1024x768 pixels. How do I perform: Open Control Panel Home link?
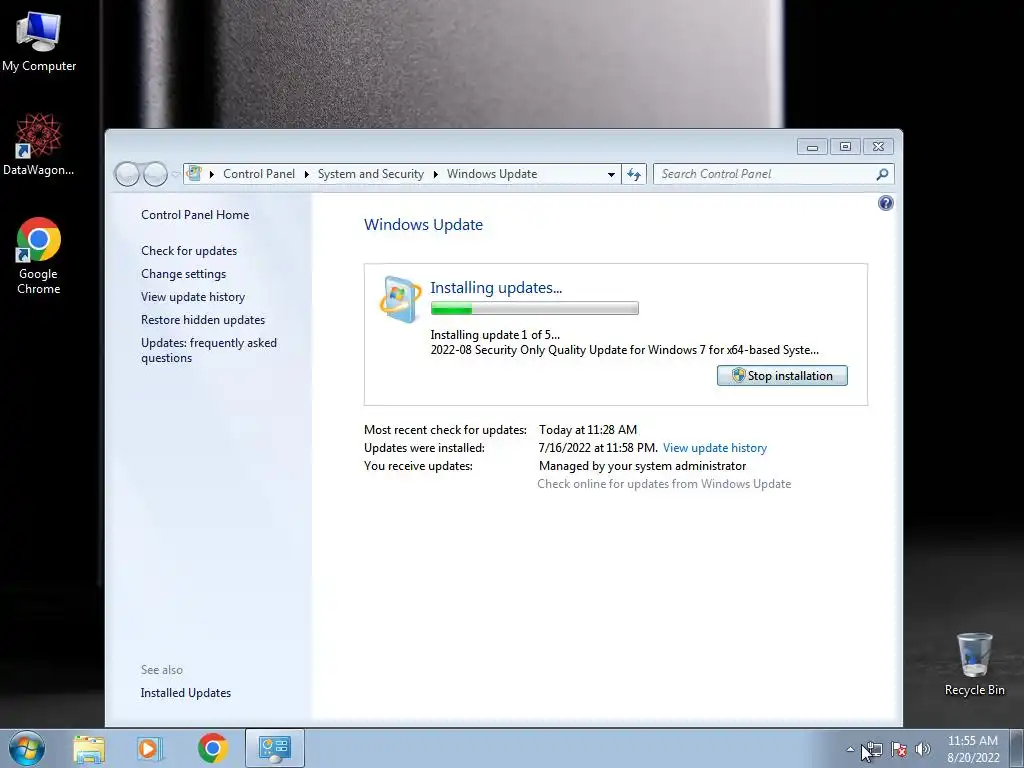[x=195, y=215]
